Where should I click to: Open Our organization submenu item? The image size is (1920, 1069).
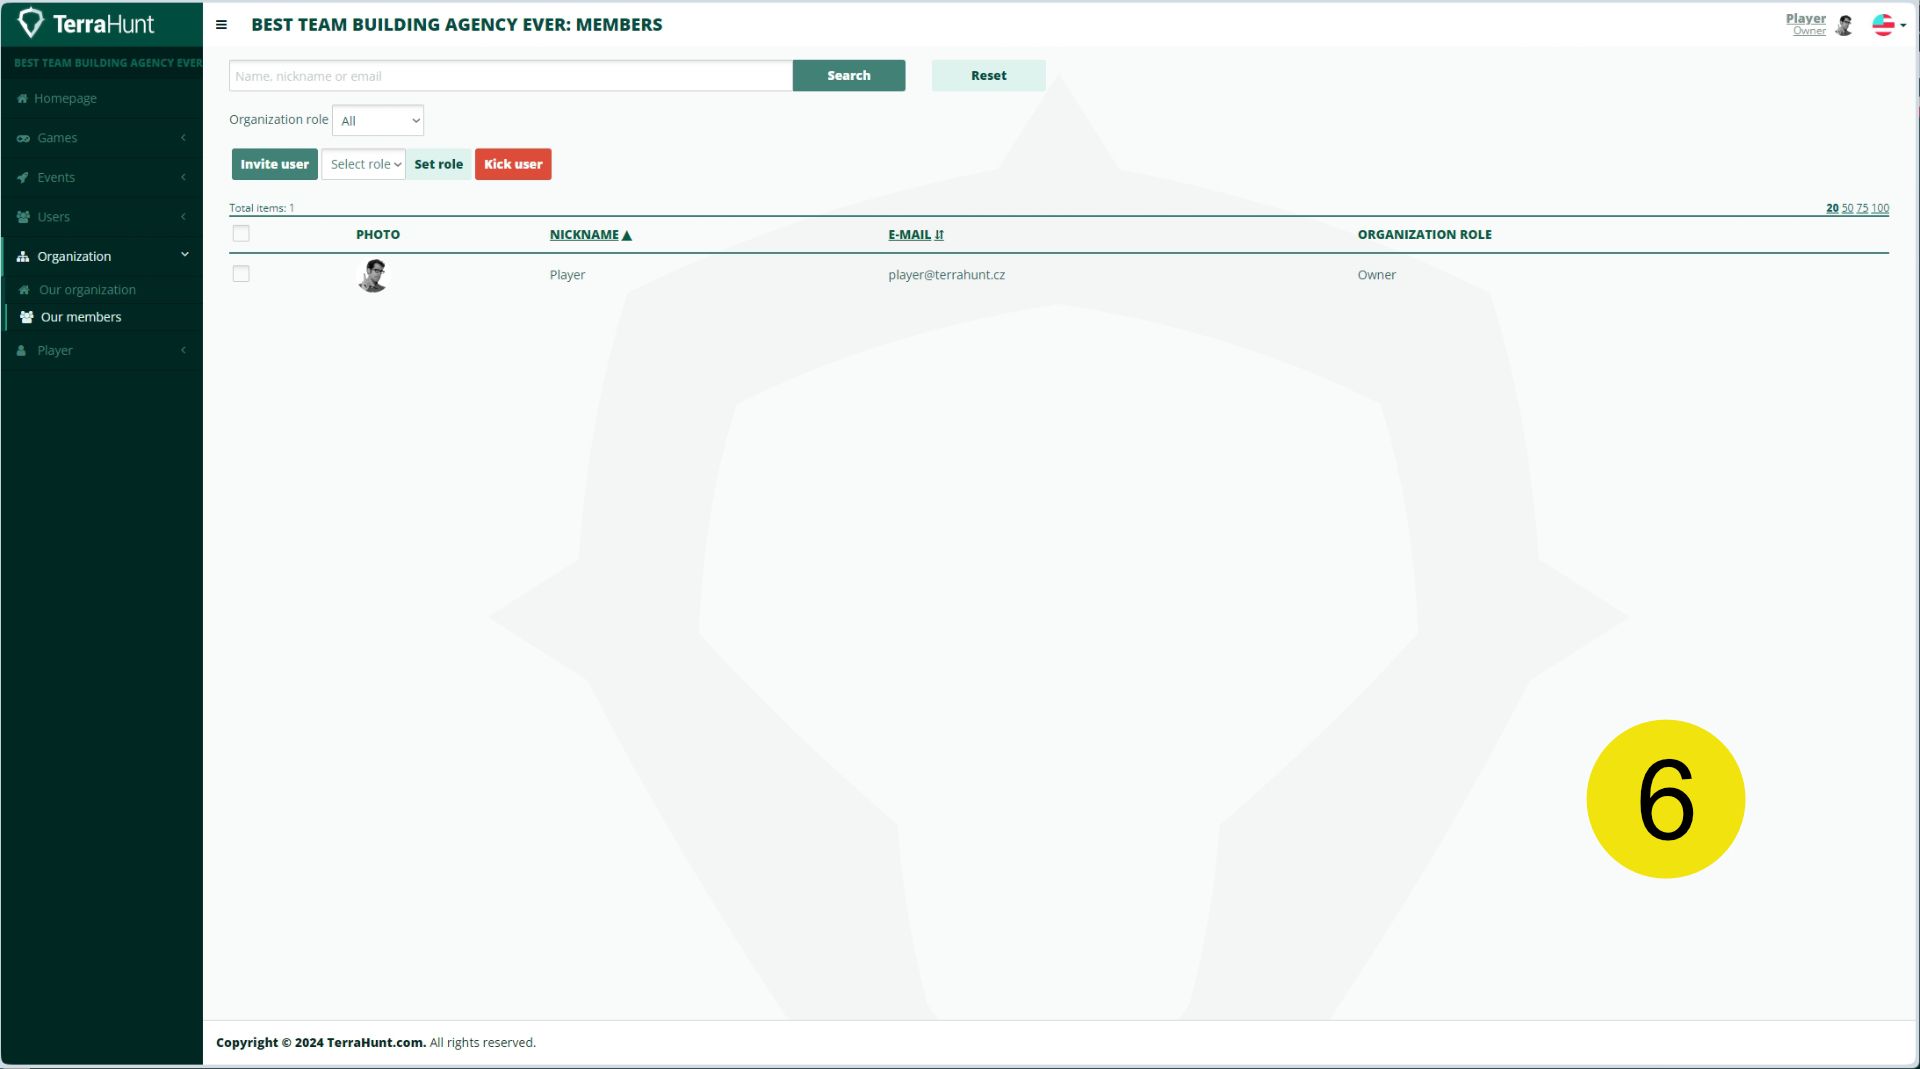[x=87, y=290]
